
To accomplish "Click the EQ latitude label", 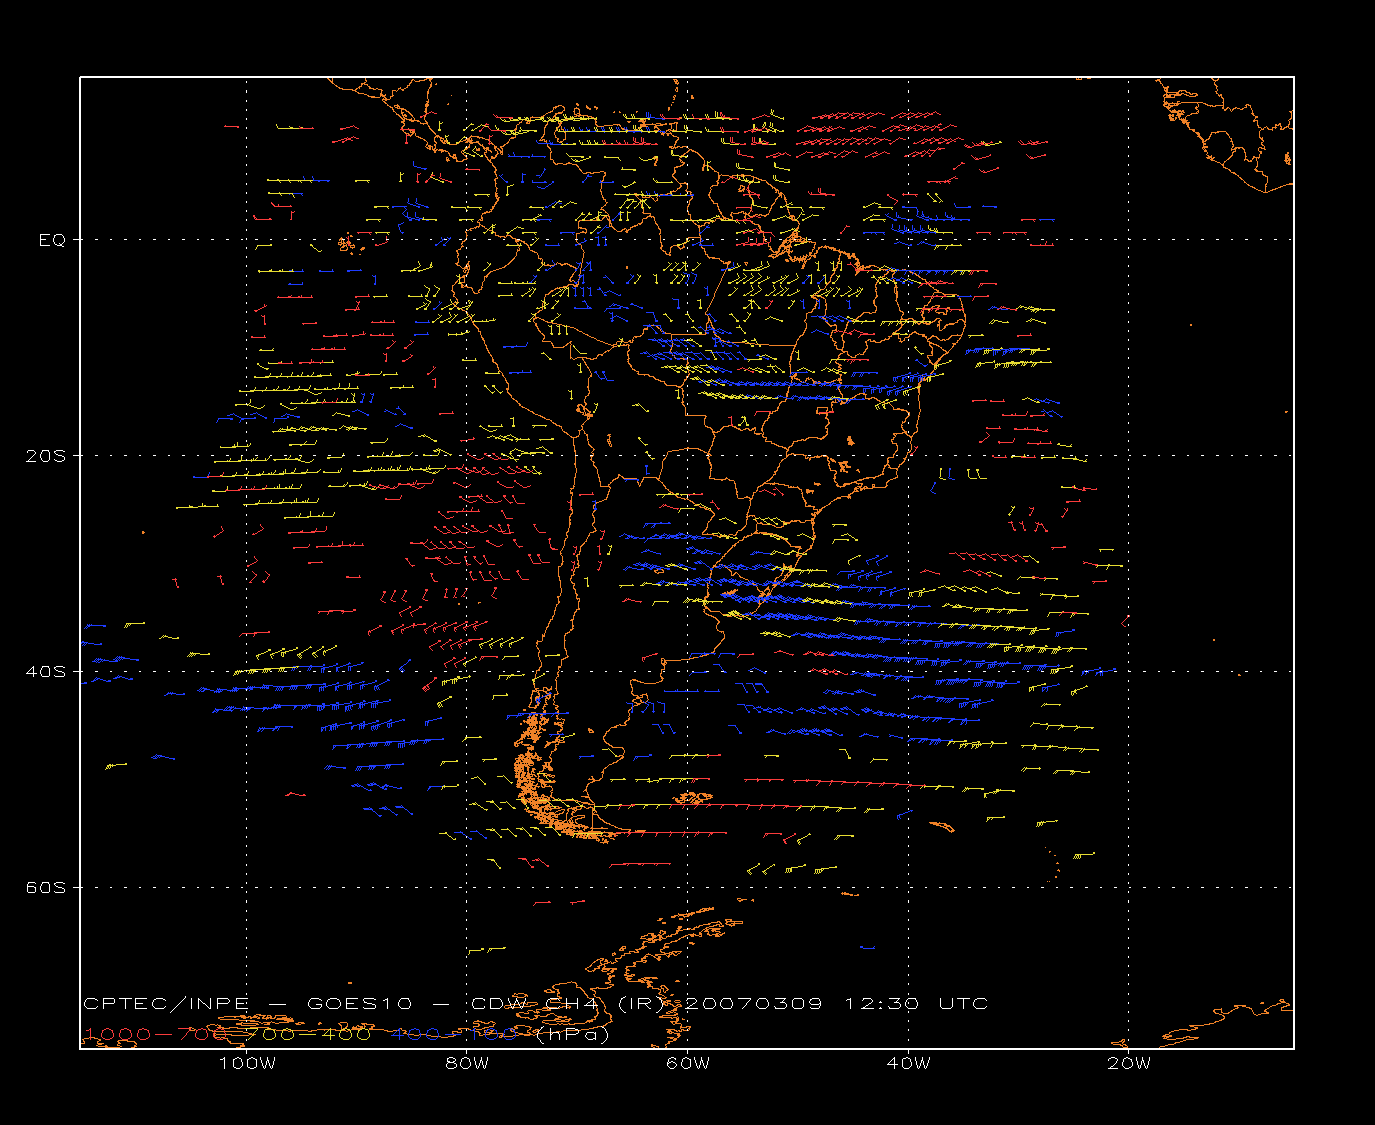I will point(52,240).
